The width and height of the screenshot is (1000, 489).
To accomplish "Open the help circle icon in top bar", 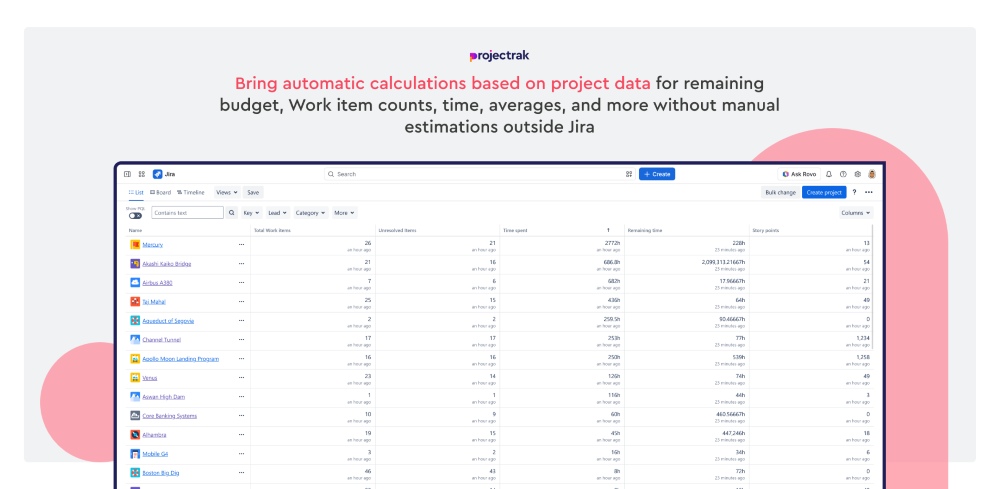I will pyautogui.click(x=843, y=174).
